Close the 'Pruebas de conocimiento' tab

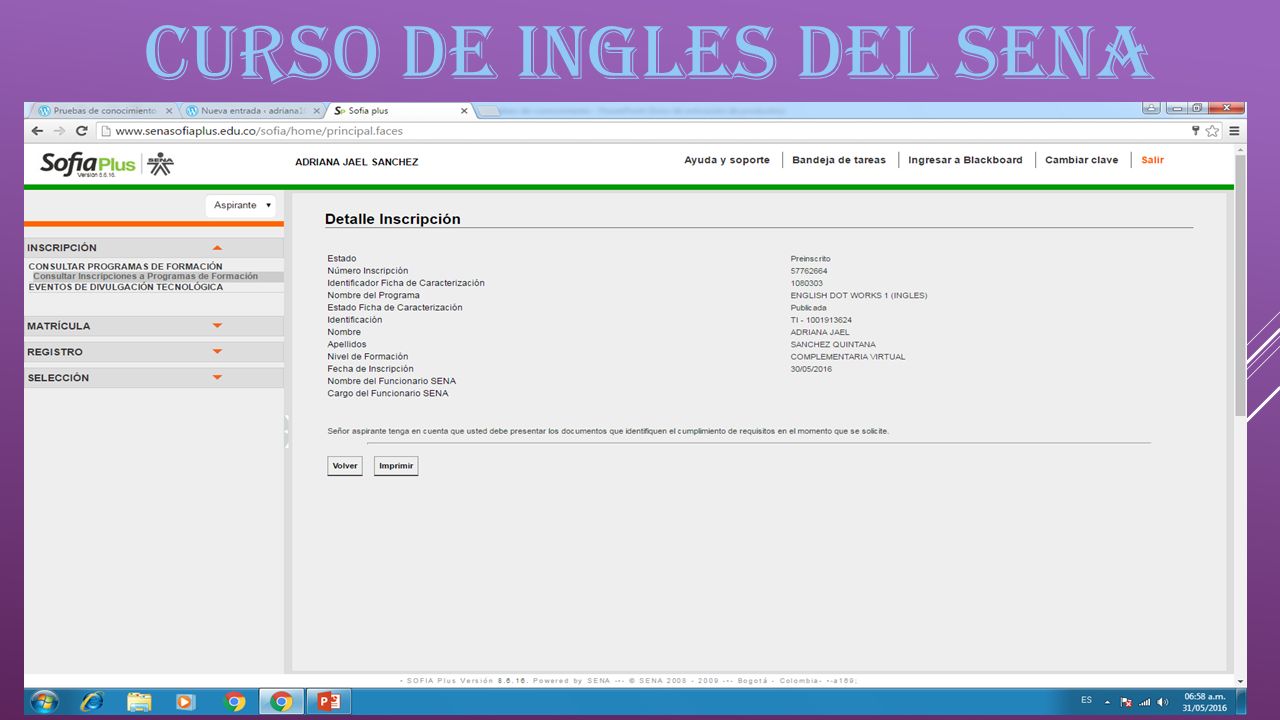tap(169, 111)
